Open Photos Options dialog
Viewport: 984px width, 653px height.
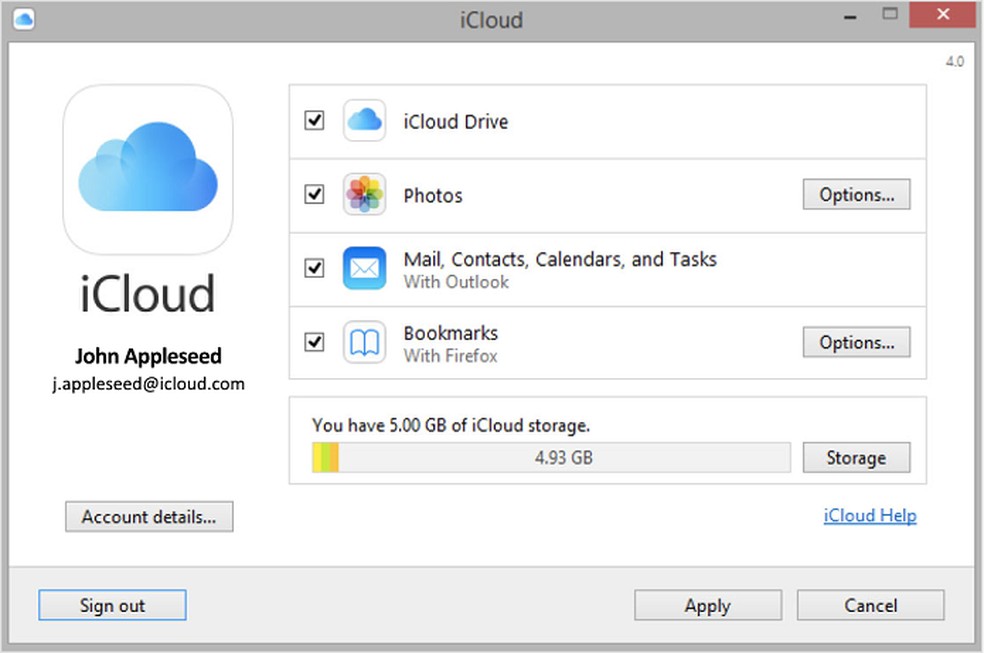click(x=856, y=194)
